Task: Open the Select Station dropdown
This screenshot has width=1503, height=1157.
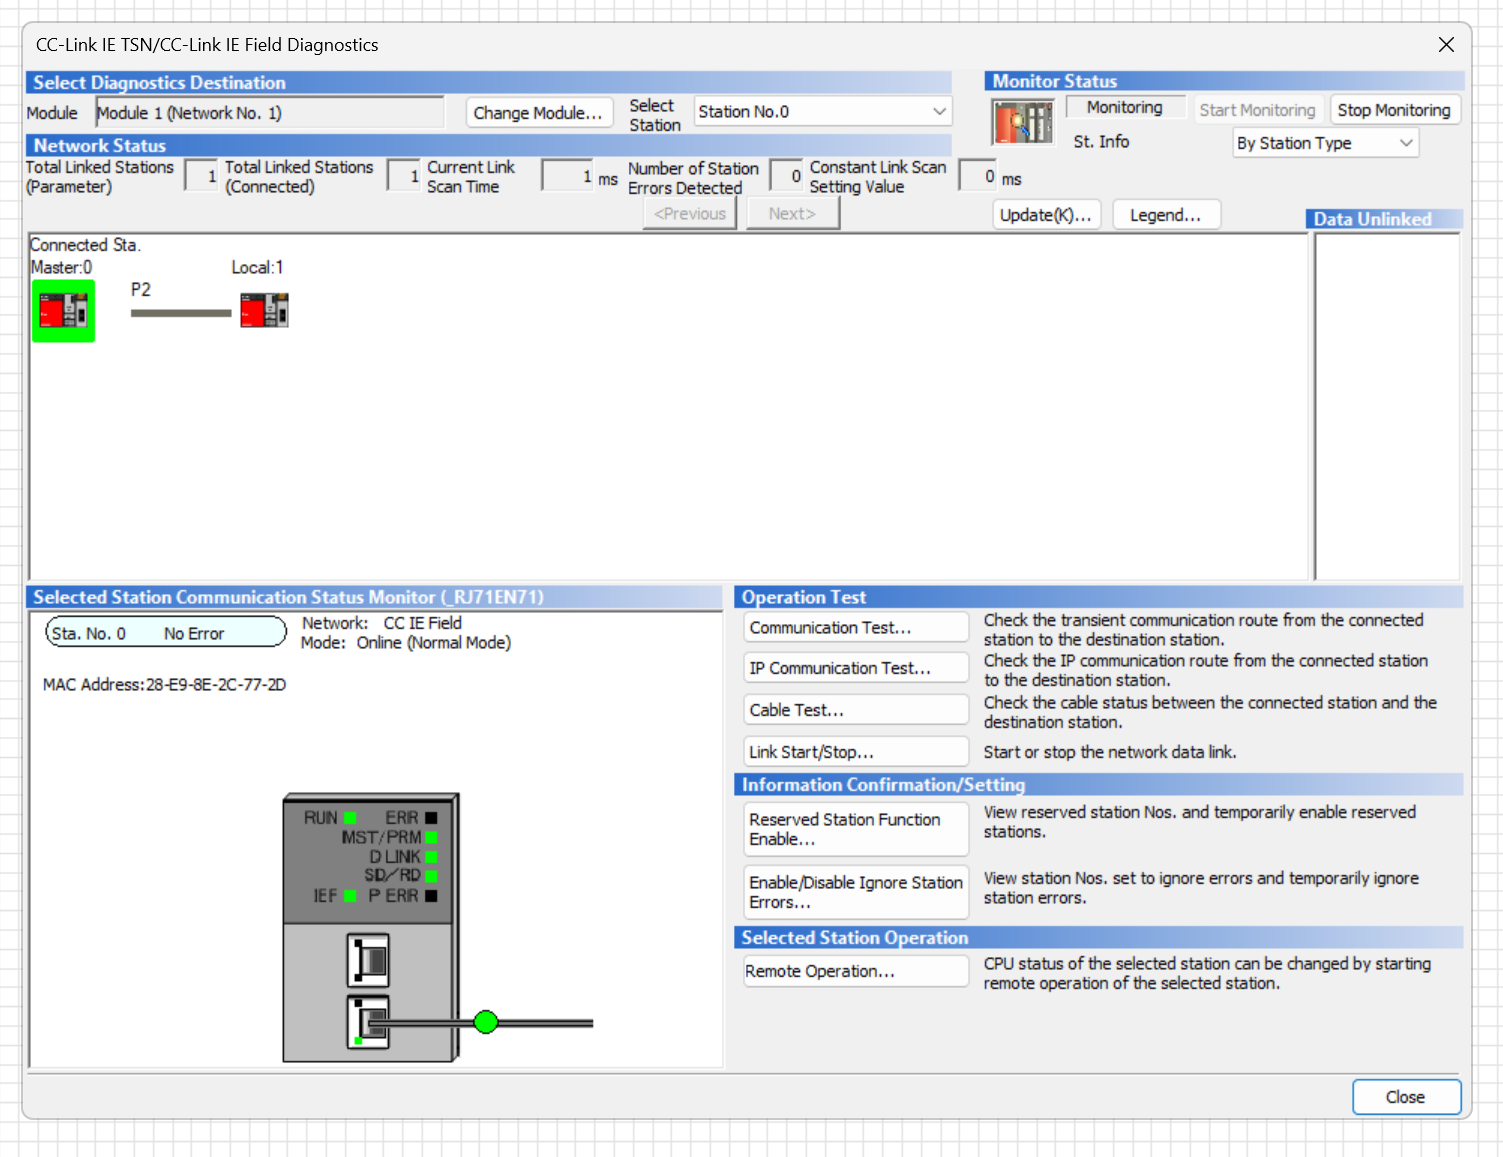Action: click(823, 112)
